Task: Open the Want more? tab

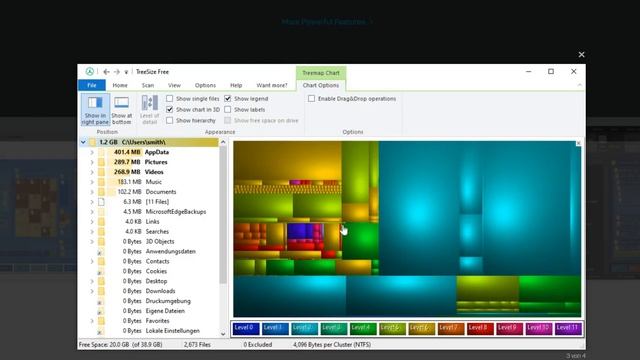Action: click(272, 85)
